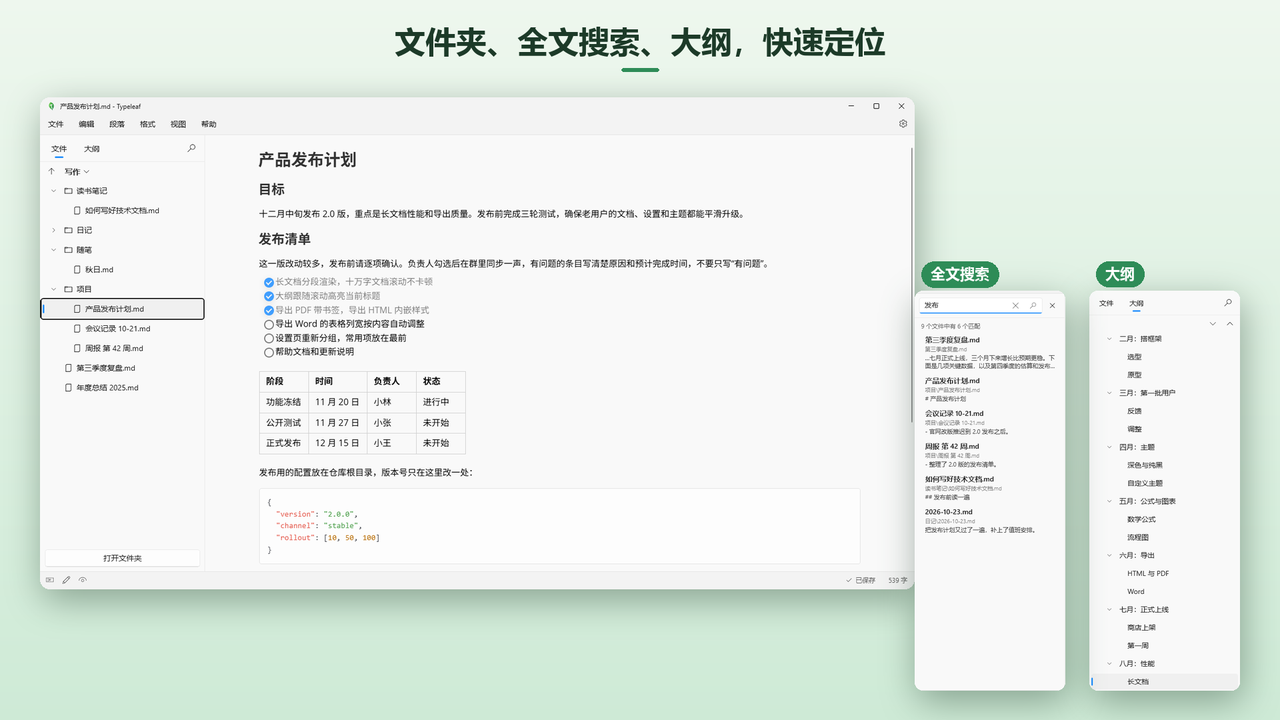Click the pencil edit icon in status bar
The width and height of the screenshot is (1280, 720).
coord(66,580)
